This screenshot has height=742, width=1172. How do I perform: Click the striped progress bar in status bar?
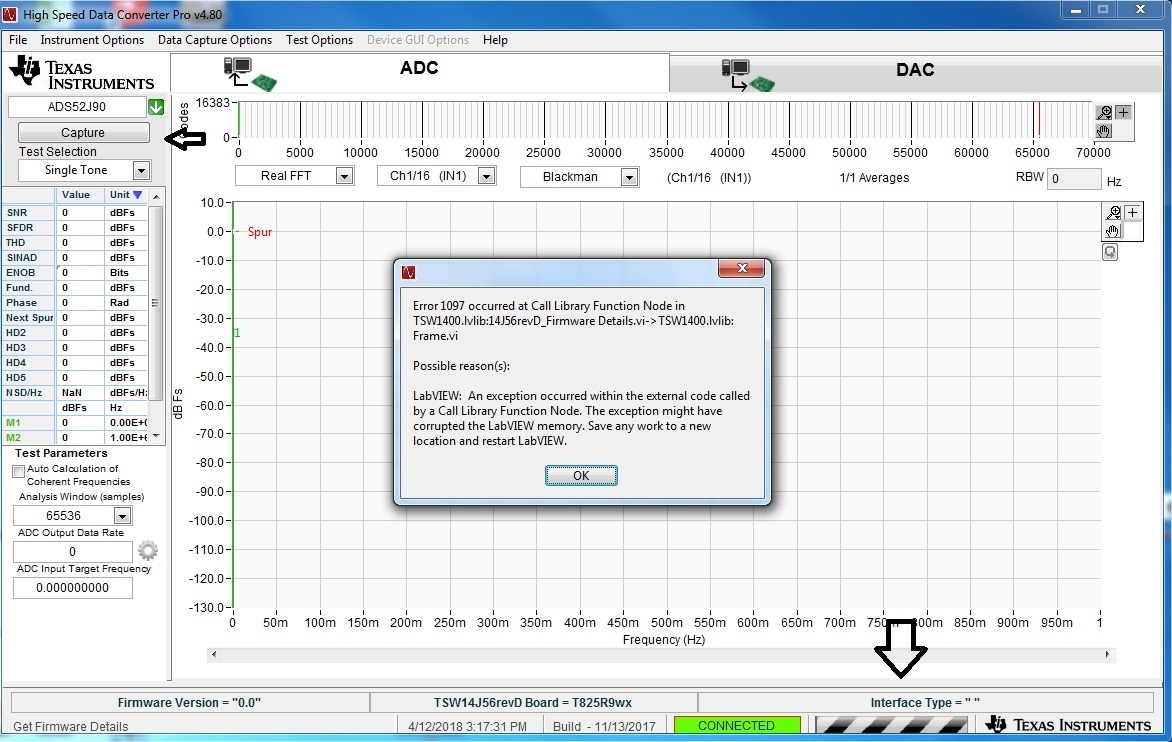click(x=891, y=725)
